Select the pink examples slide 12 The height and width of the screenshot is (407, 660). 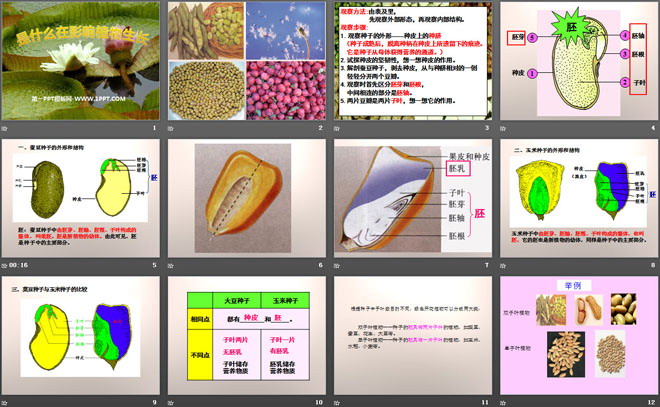coord(579,335)
